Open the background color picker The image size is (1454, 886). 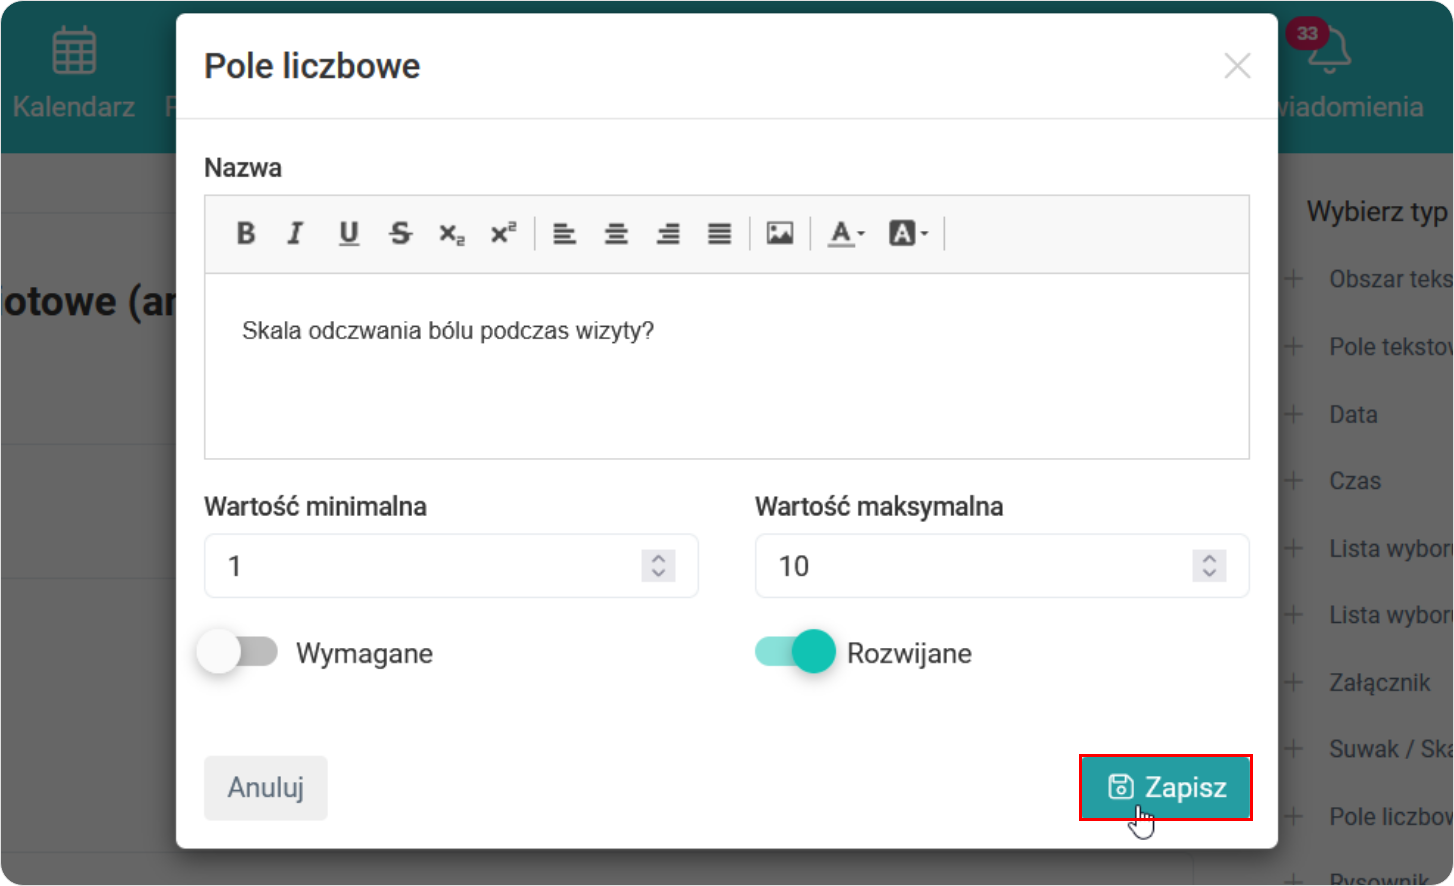tap(908, 233)
